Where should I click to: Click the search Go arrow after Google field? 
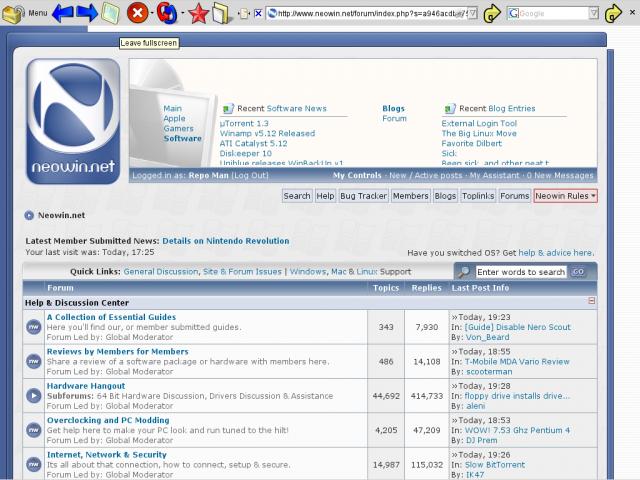click(613, 13)
